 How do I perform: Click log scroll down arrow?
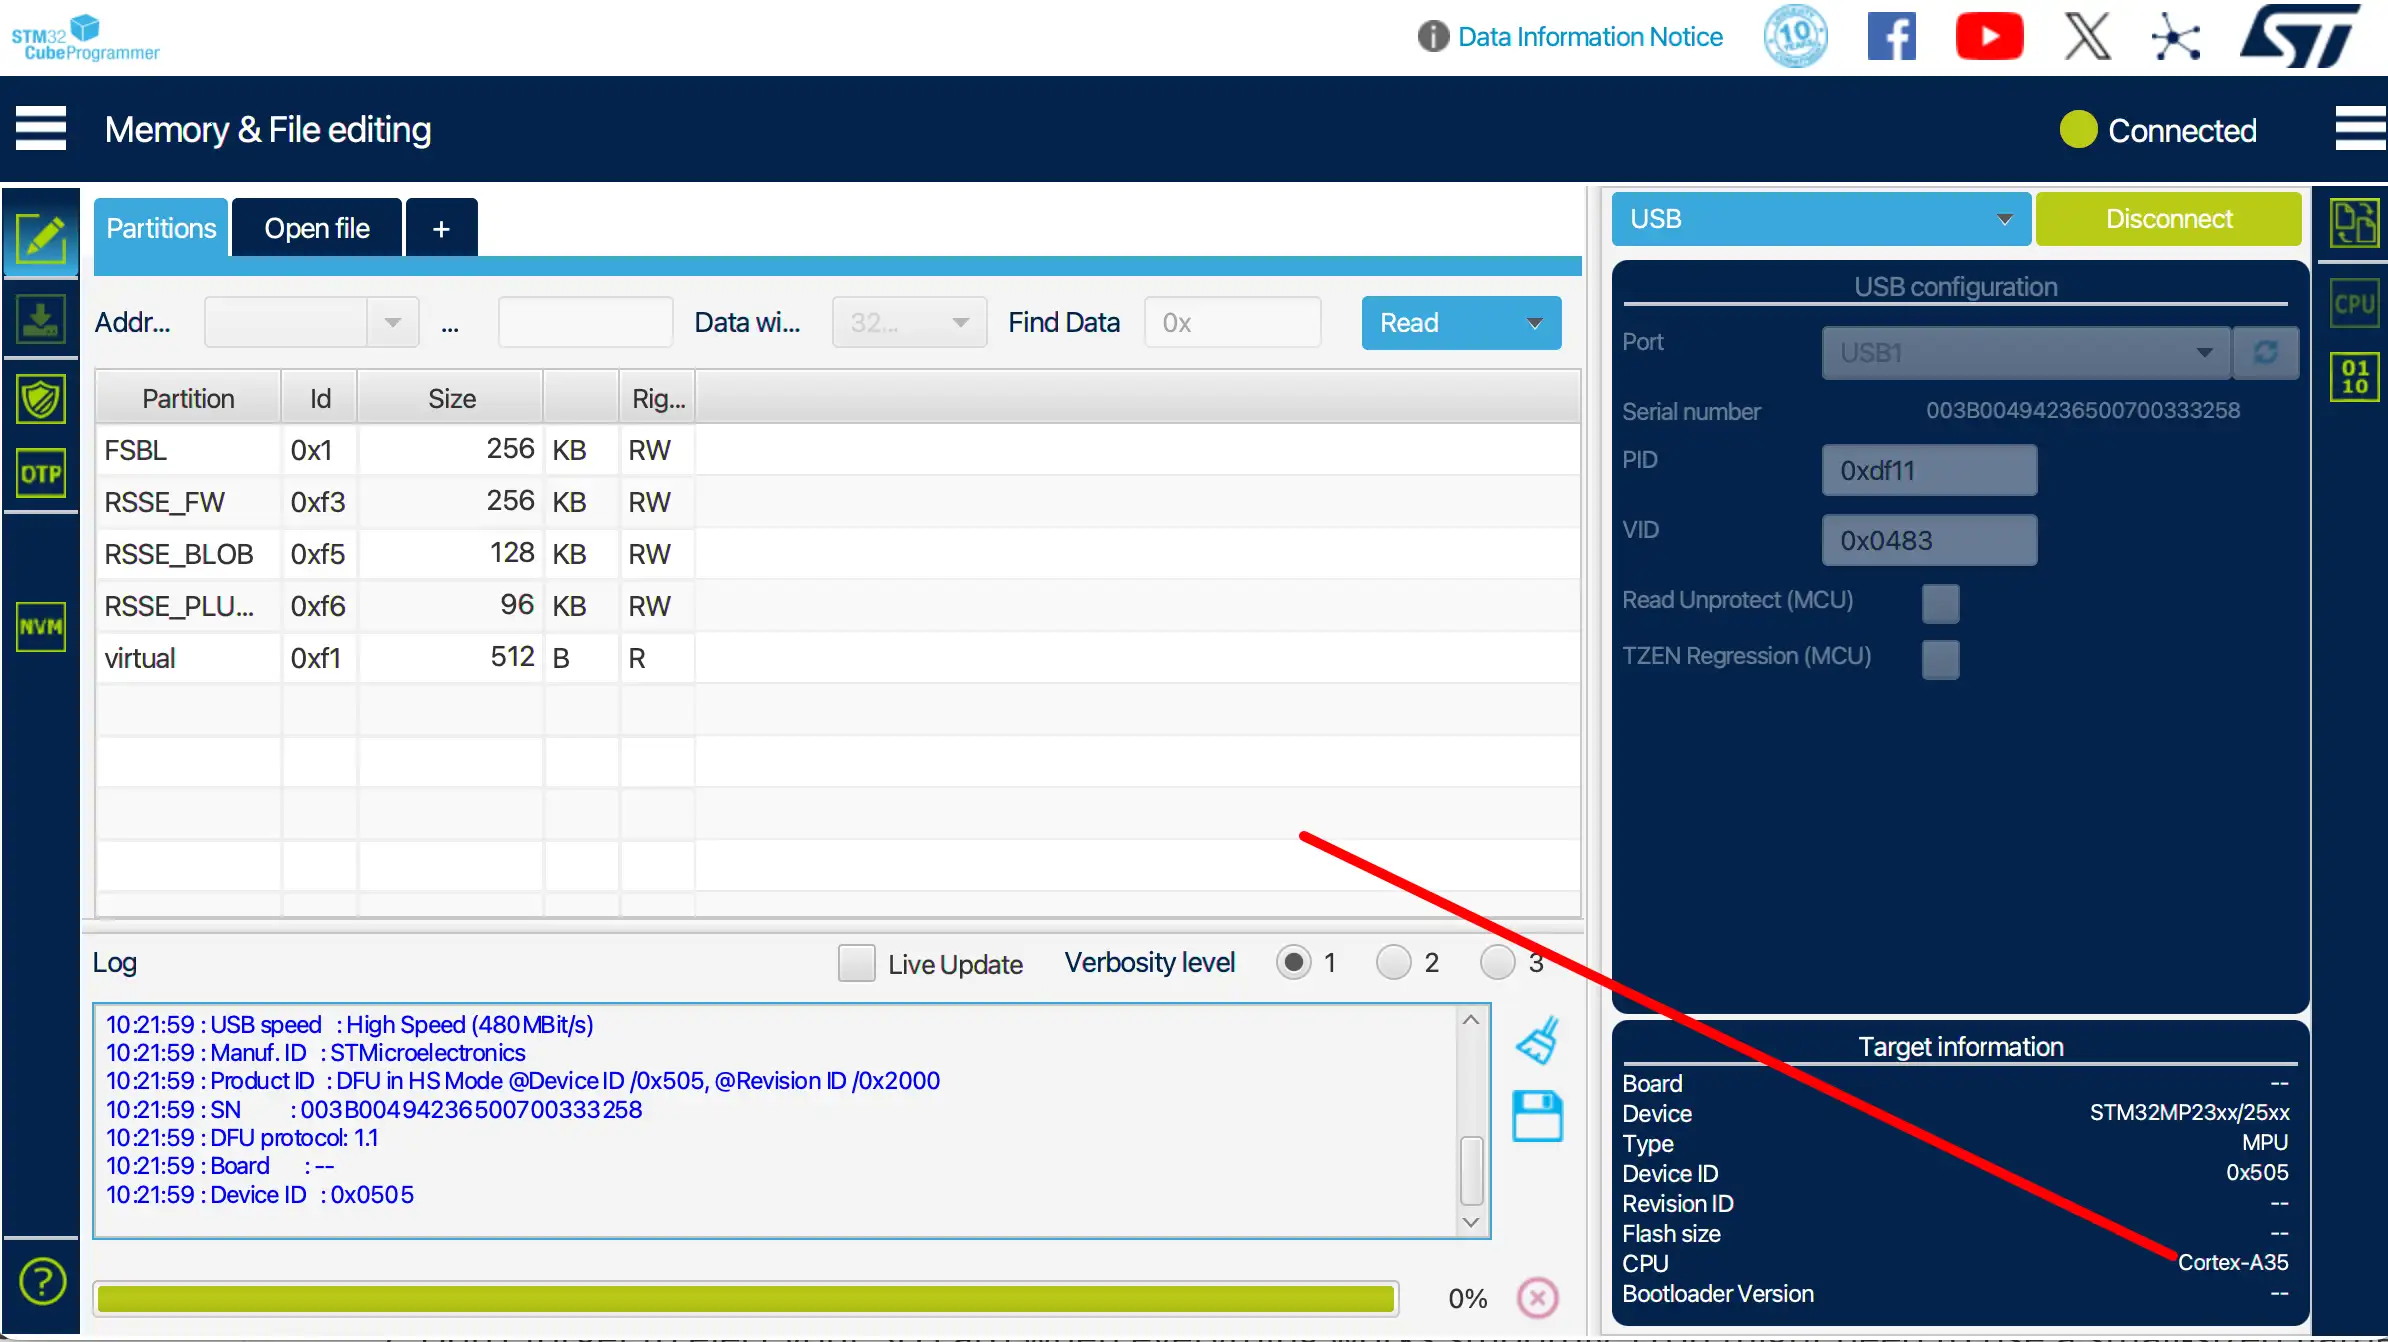point(1471,1222)
